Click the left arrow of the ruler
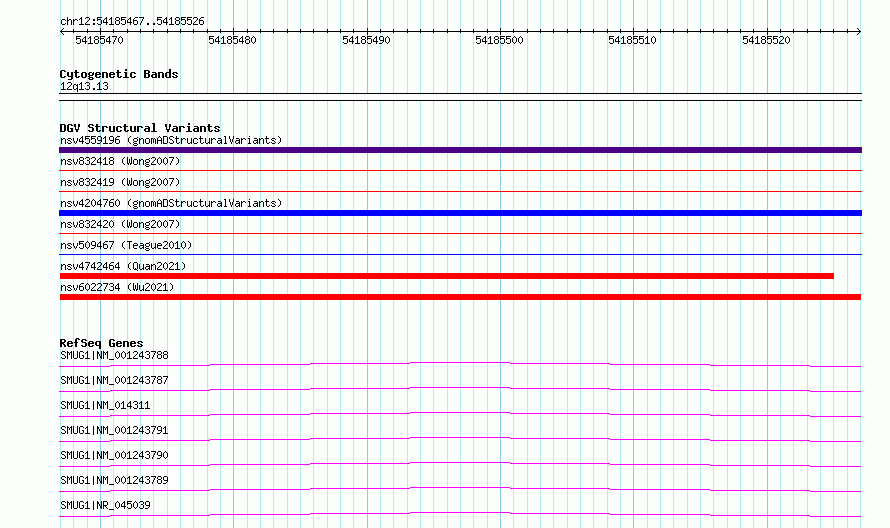Screen dimensions: 890x528 click(62, 31)
